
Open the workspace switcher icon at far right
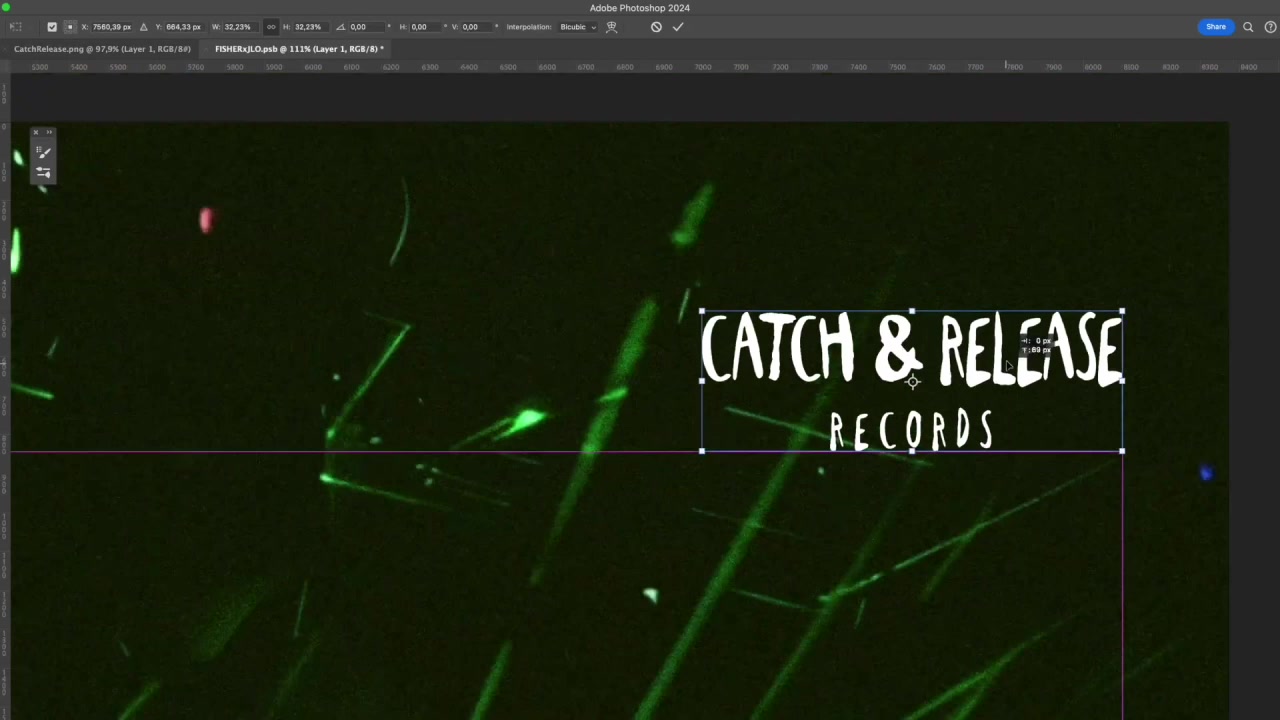(1269, 27)
